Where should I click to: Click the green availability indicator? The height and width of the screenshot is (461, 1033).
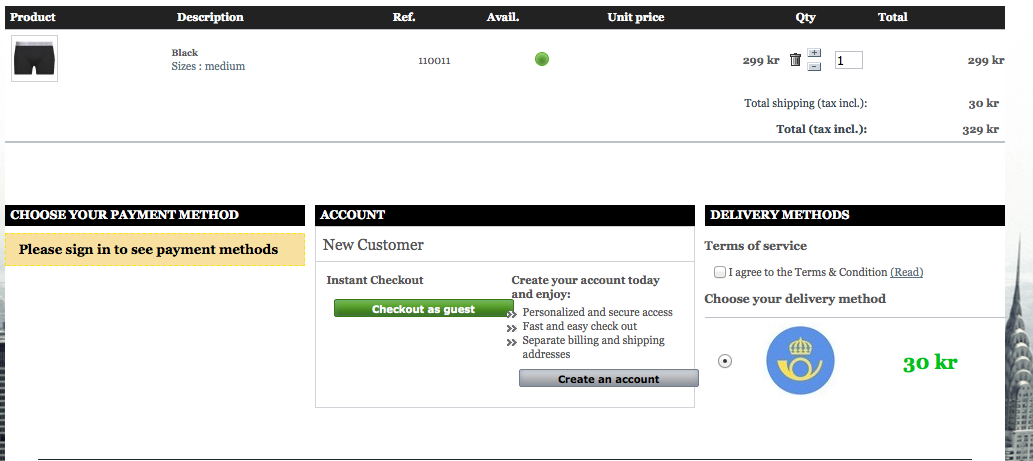542,60
